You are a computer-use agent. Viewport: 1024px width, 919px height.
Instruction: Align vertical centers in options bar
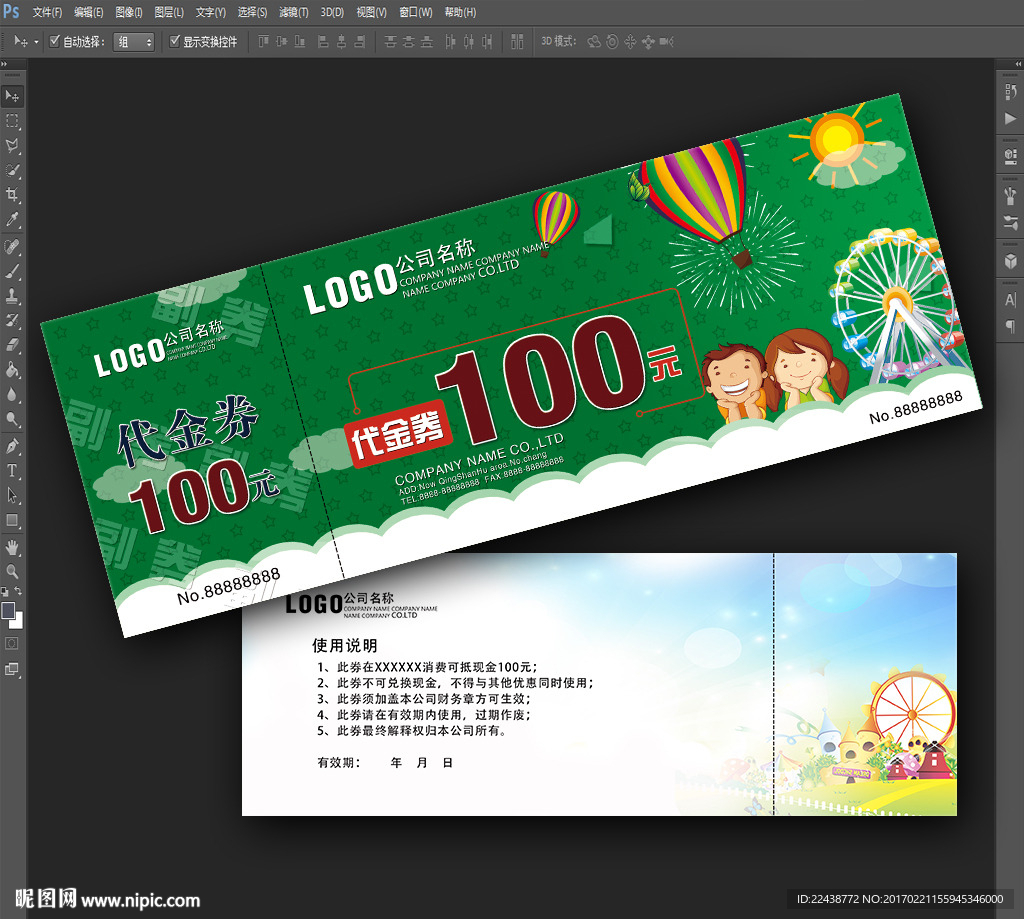pyautogui.click(x=281, y=42)
